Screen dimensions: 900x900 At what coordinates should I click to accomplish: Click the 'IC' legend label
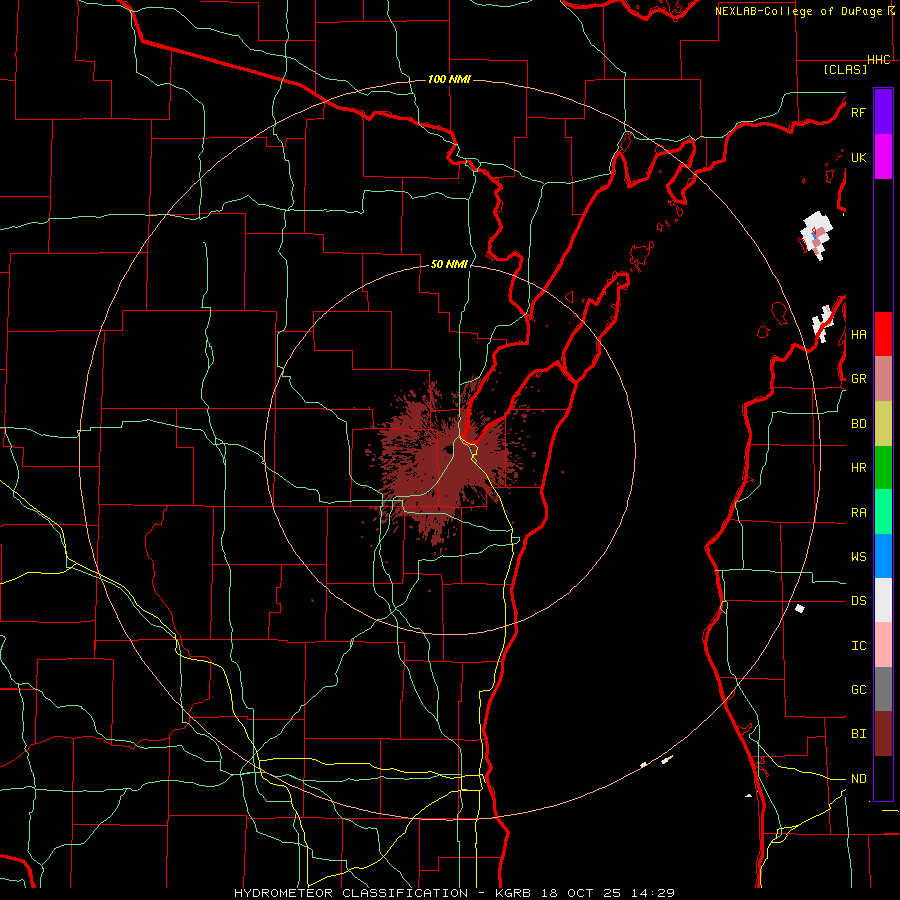(858, 646)
